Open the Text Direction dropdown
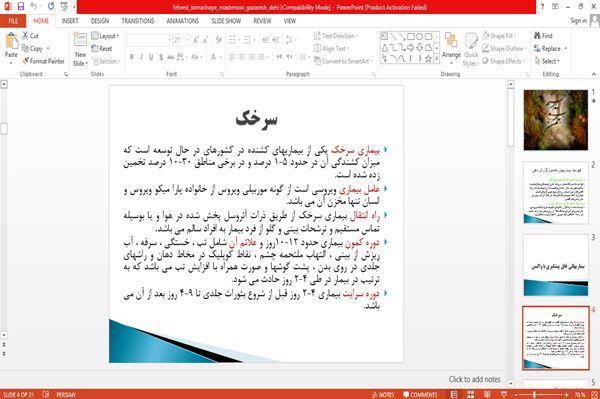The width and height of the screenshot is (600, 399). coord(336,36)
